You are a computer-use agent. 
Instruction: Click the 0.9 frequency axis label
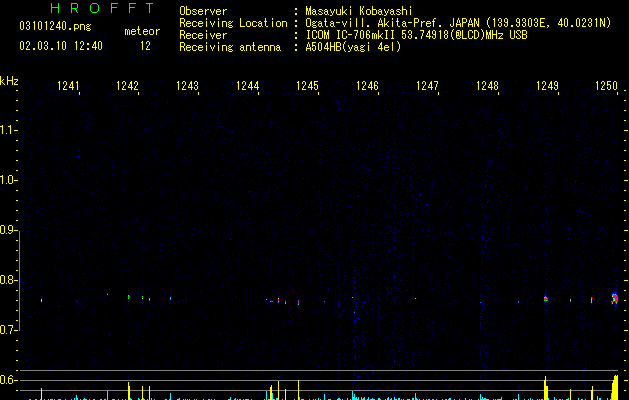[x=8, y=230]
